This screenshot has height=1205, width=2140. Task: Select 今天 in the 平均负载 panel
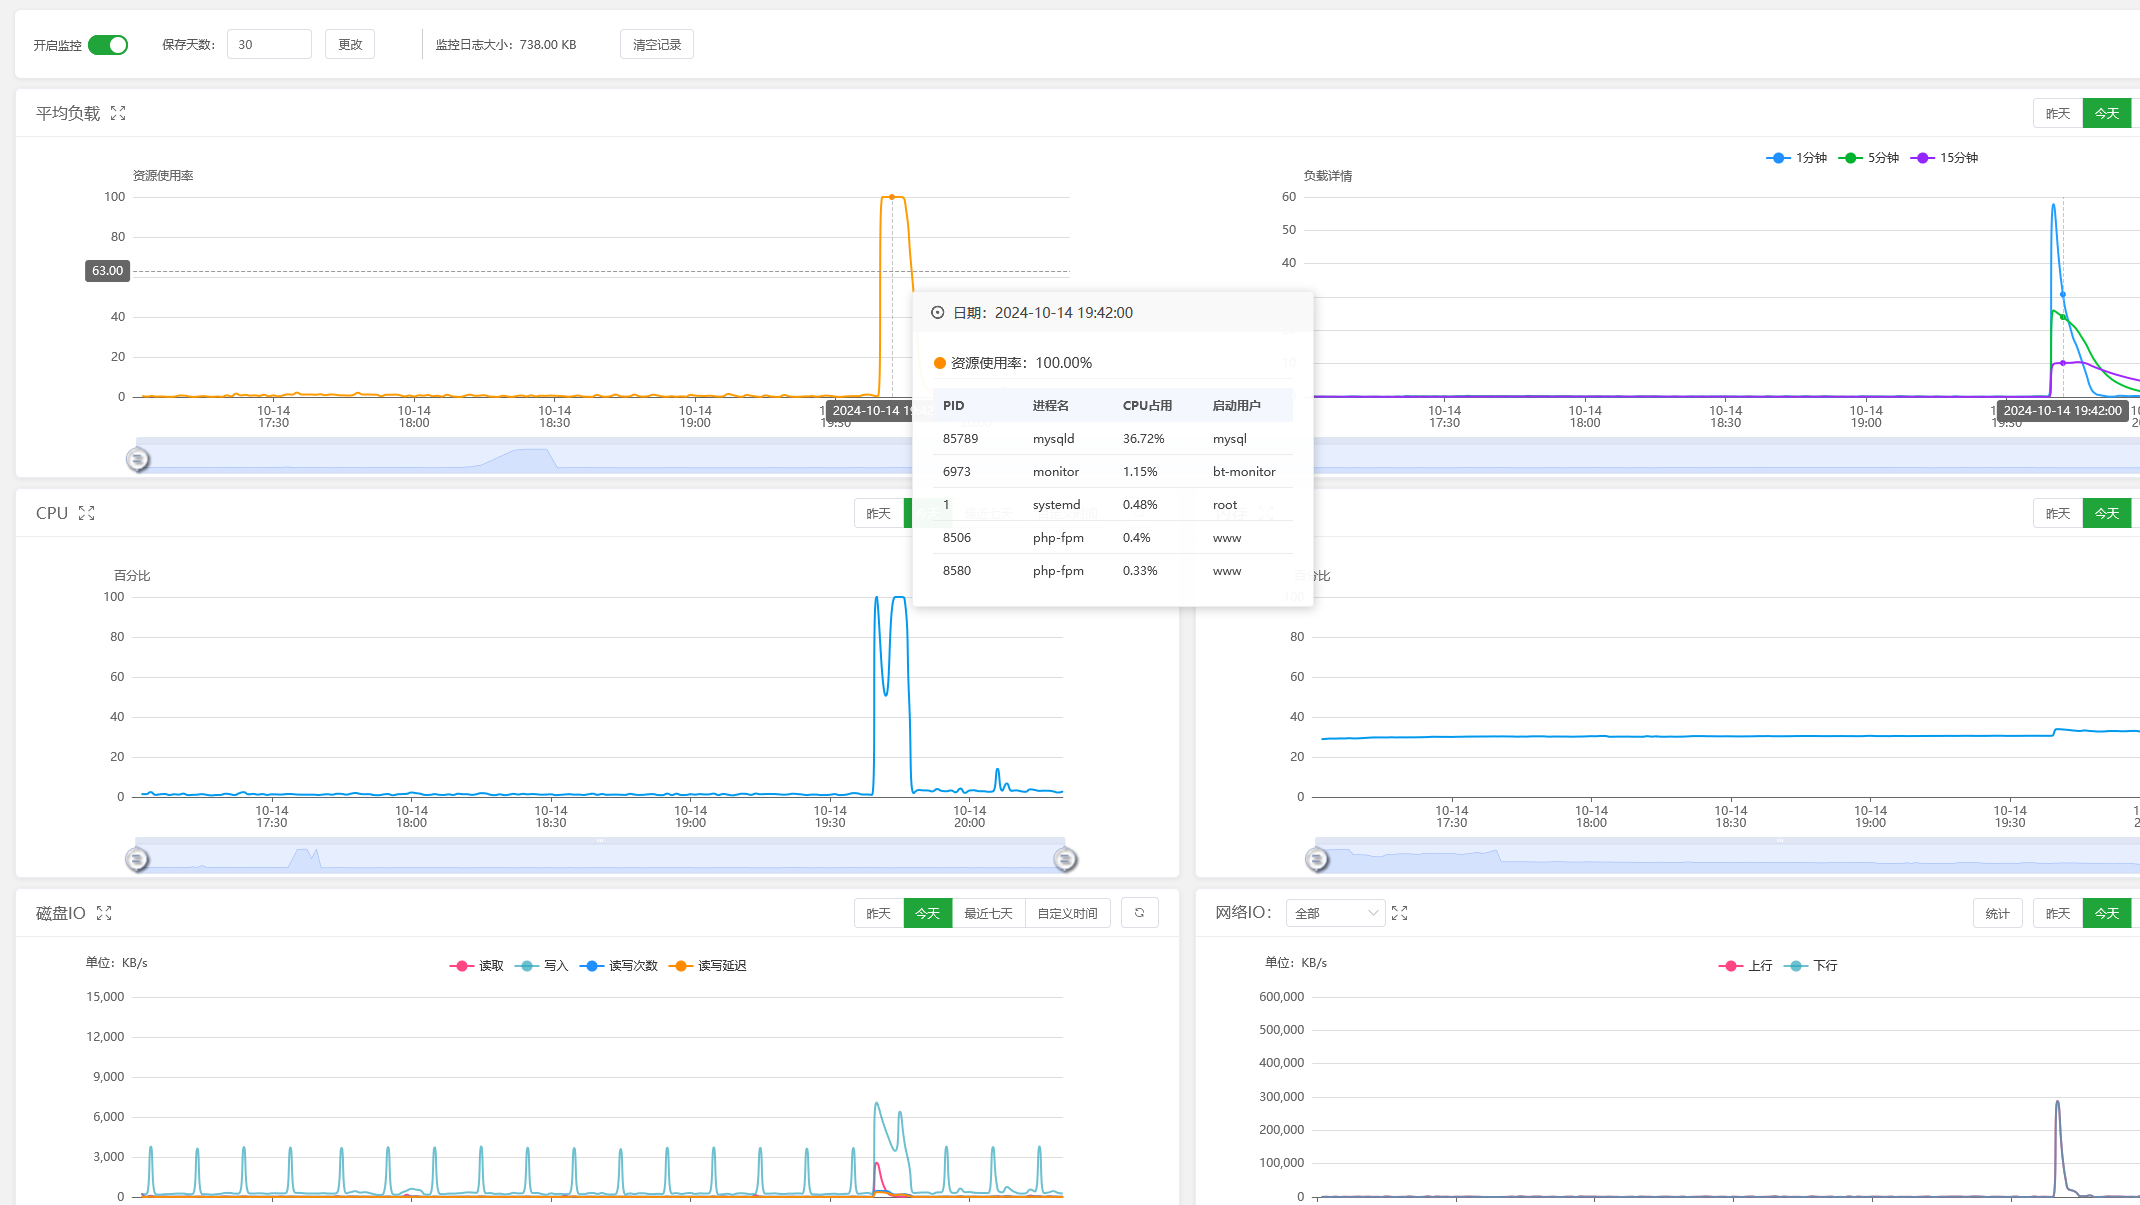[2107, 113]
